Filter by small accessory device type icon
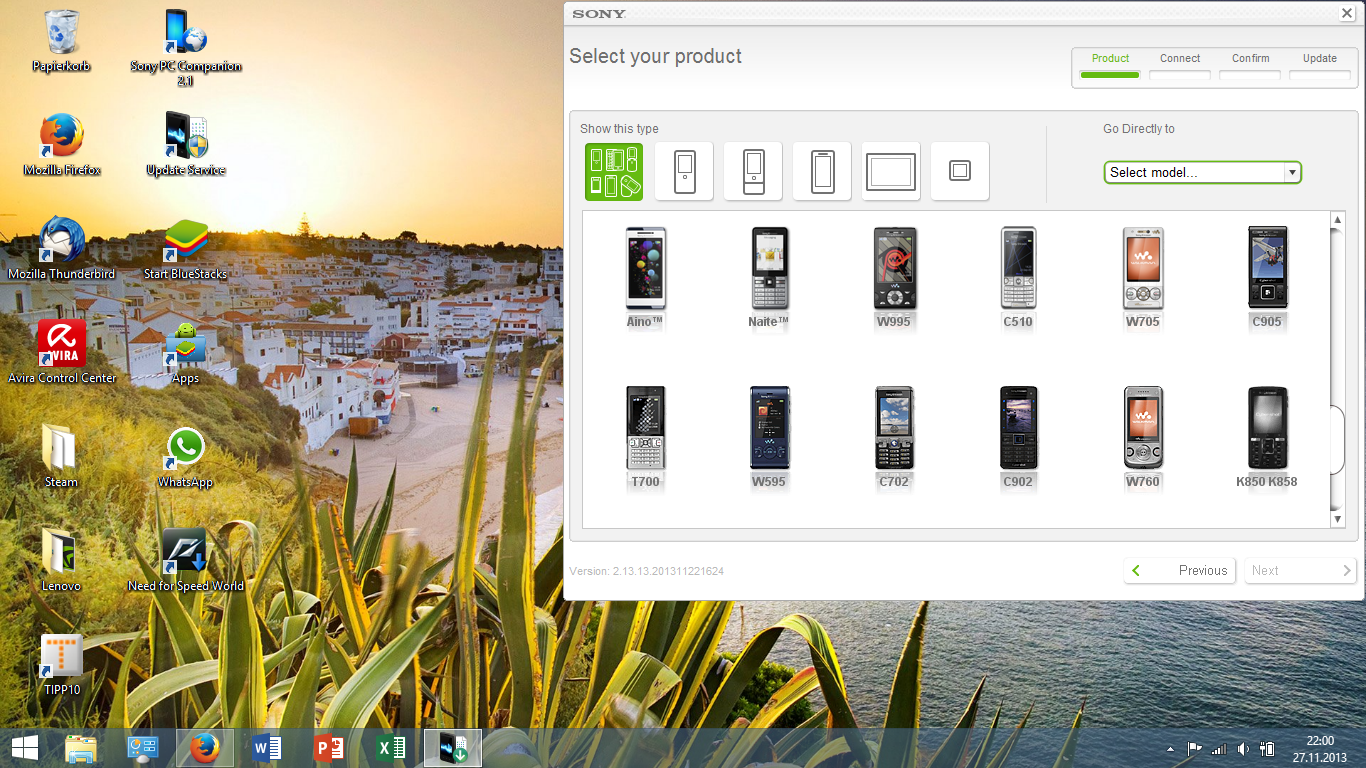 coord(960,171)
